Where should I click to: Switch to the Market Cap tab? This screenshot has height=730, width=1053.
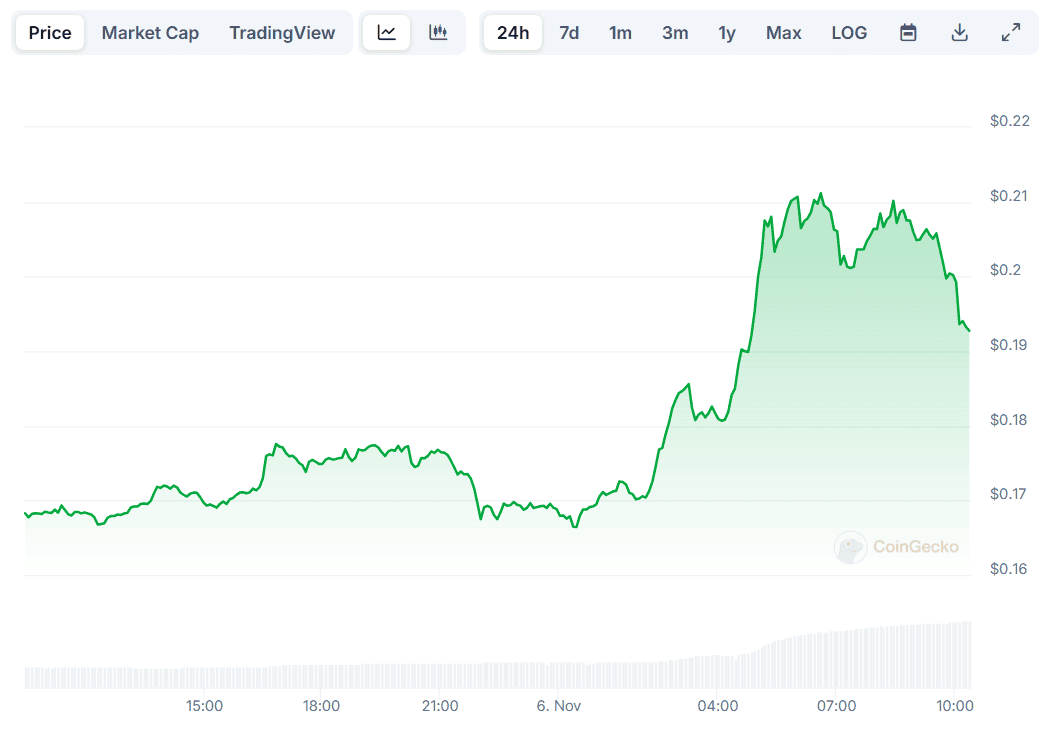point(150,33)
